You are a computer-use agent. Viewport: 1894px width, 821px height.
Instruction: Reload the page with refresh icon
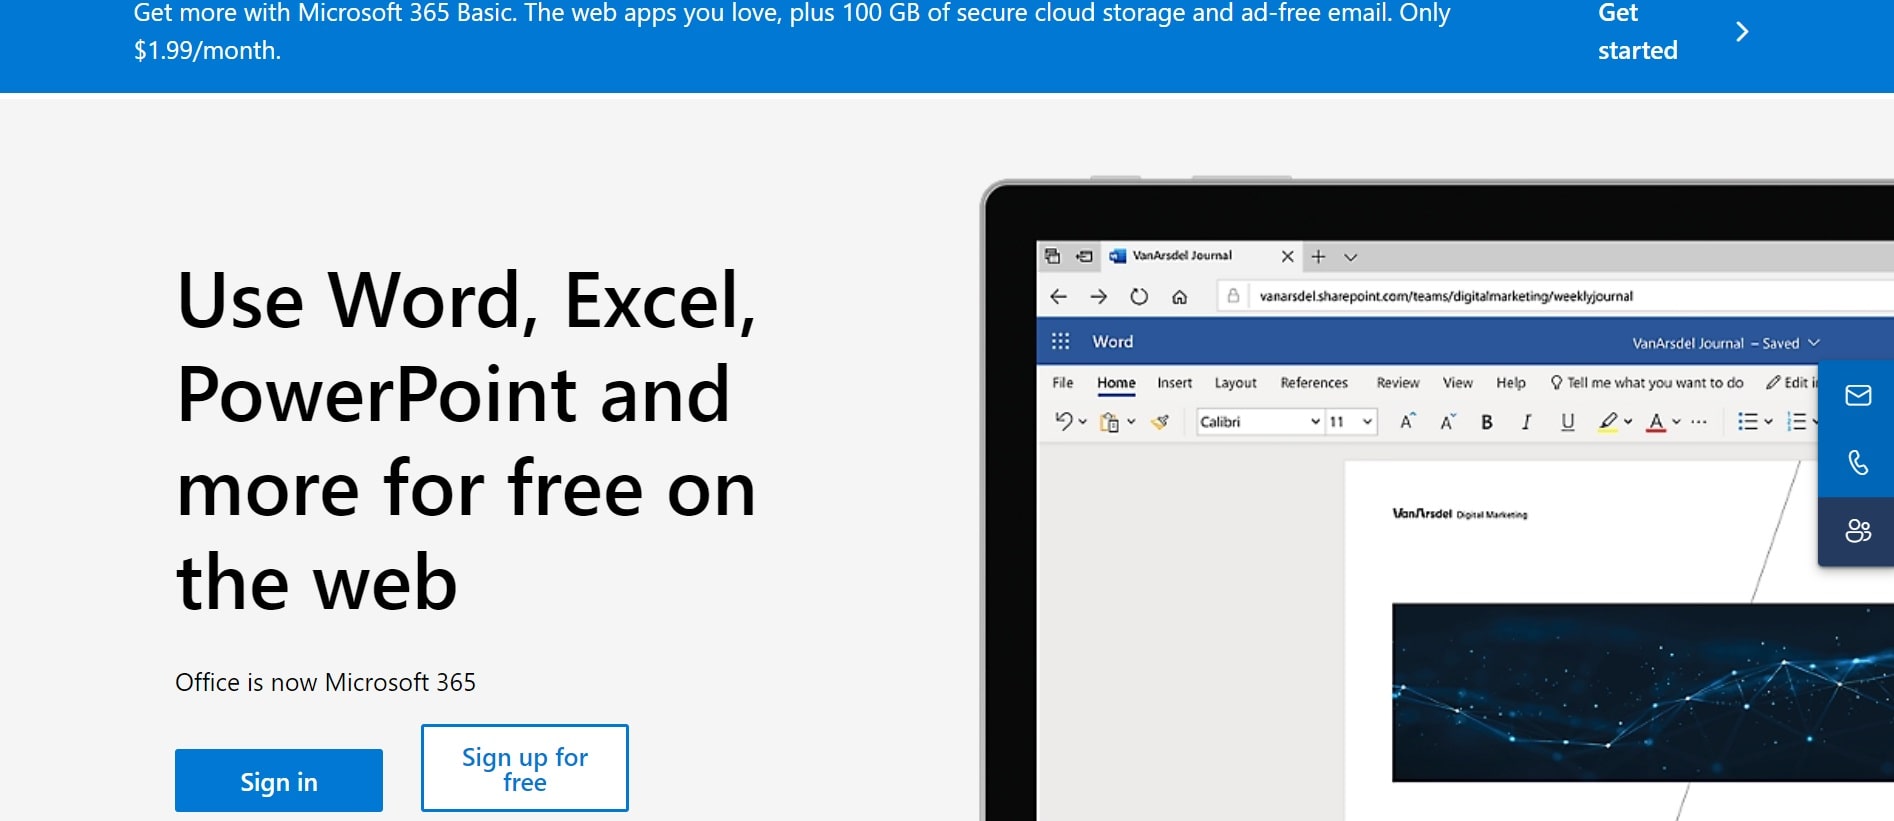1139,296
